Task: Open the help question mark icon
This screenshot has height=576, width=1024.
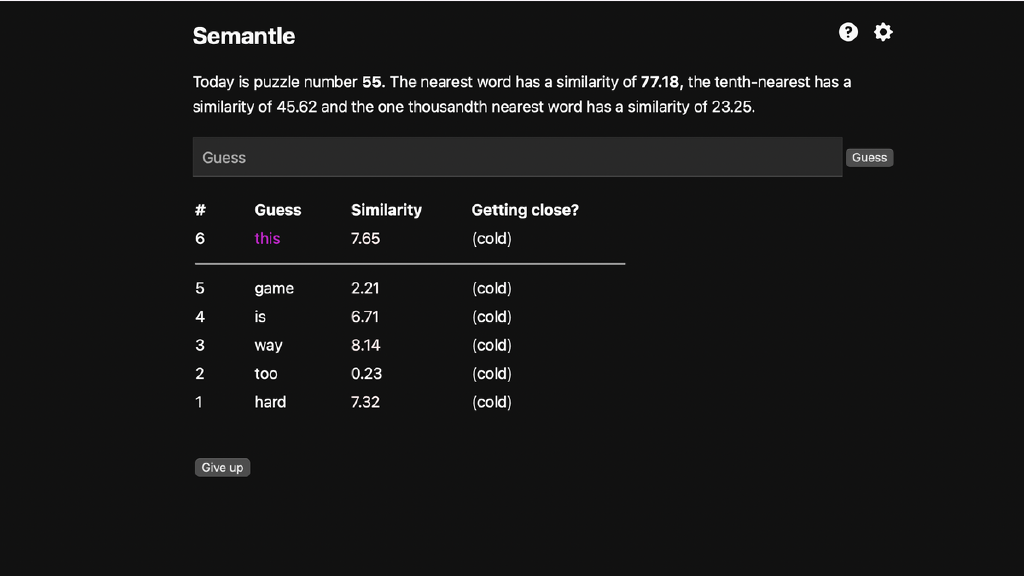Action: [x=848, y=32]
